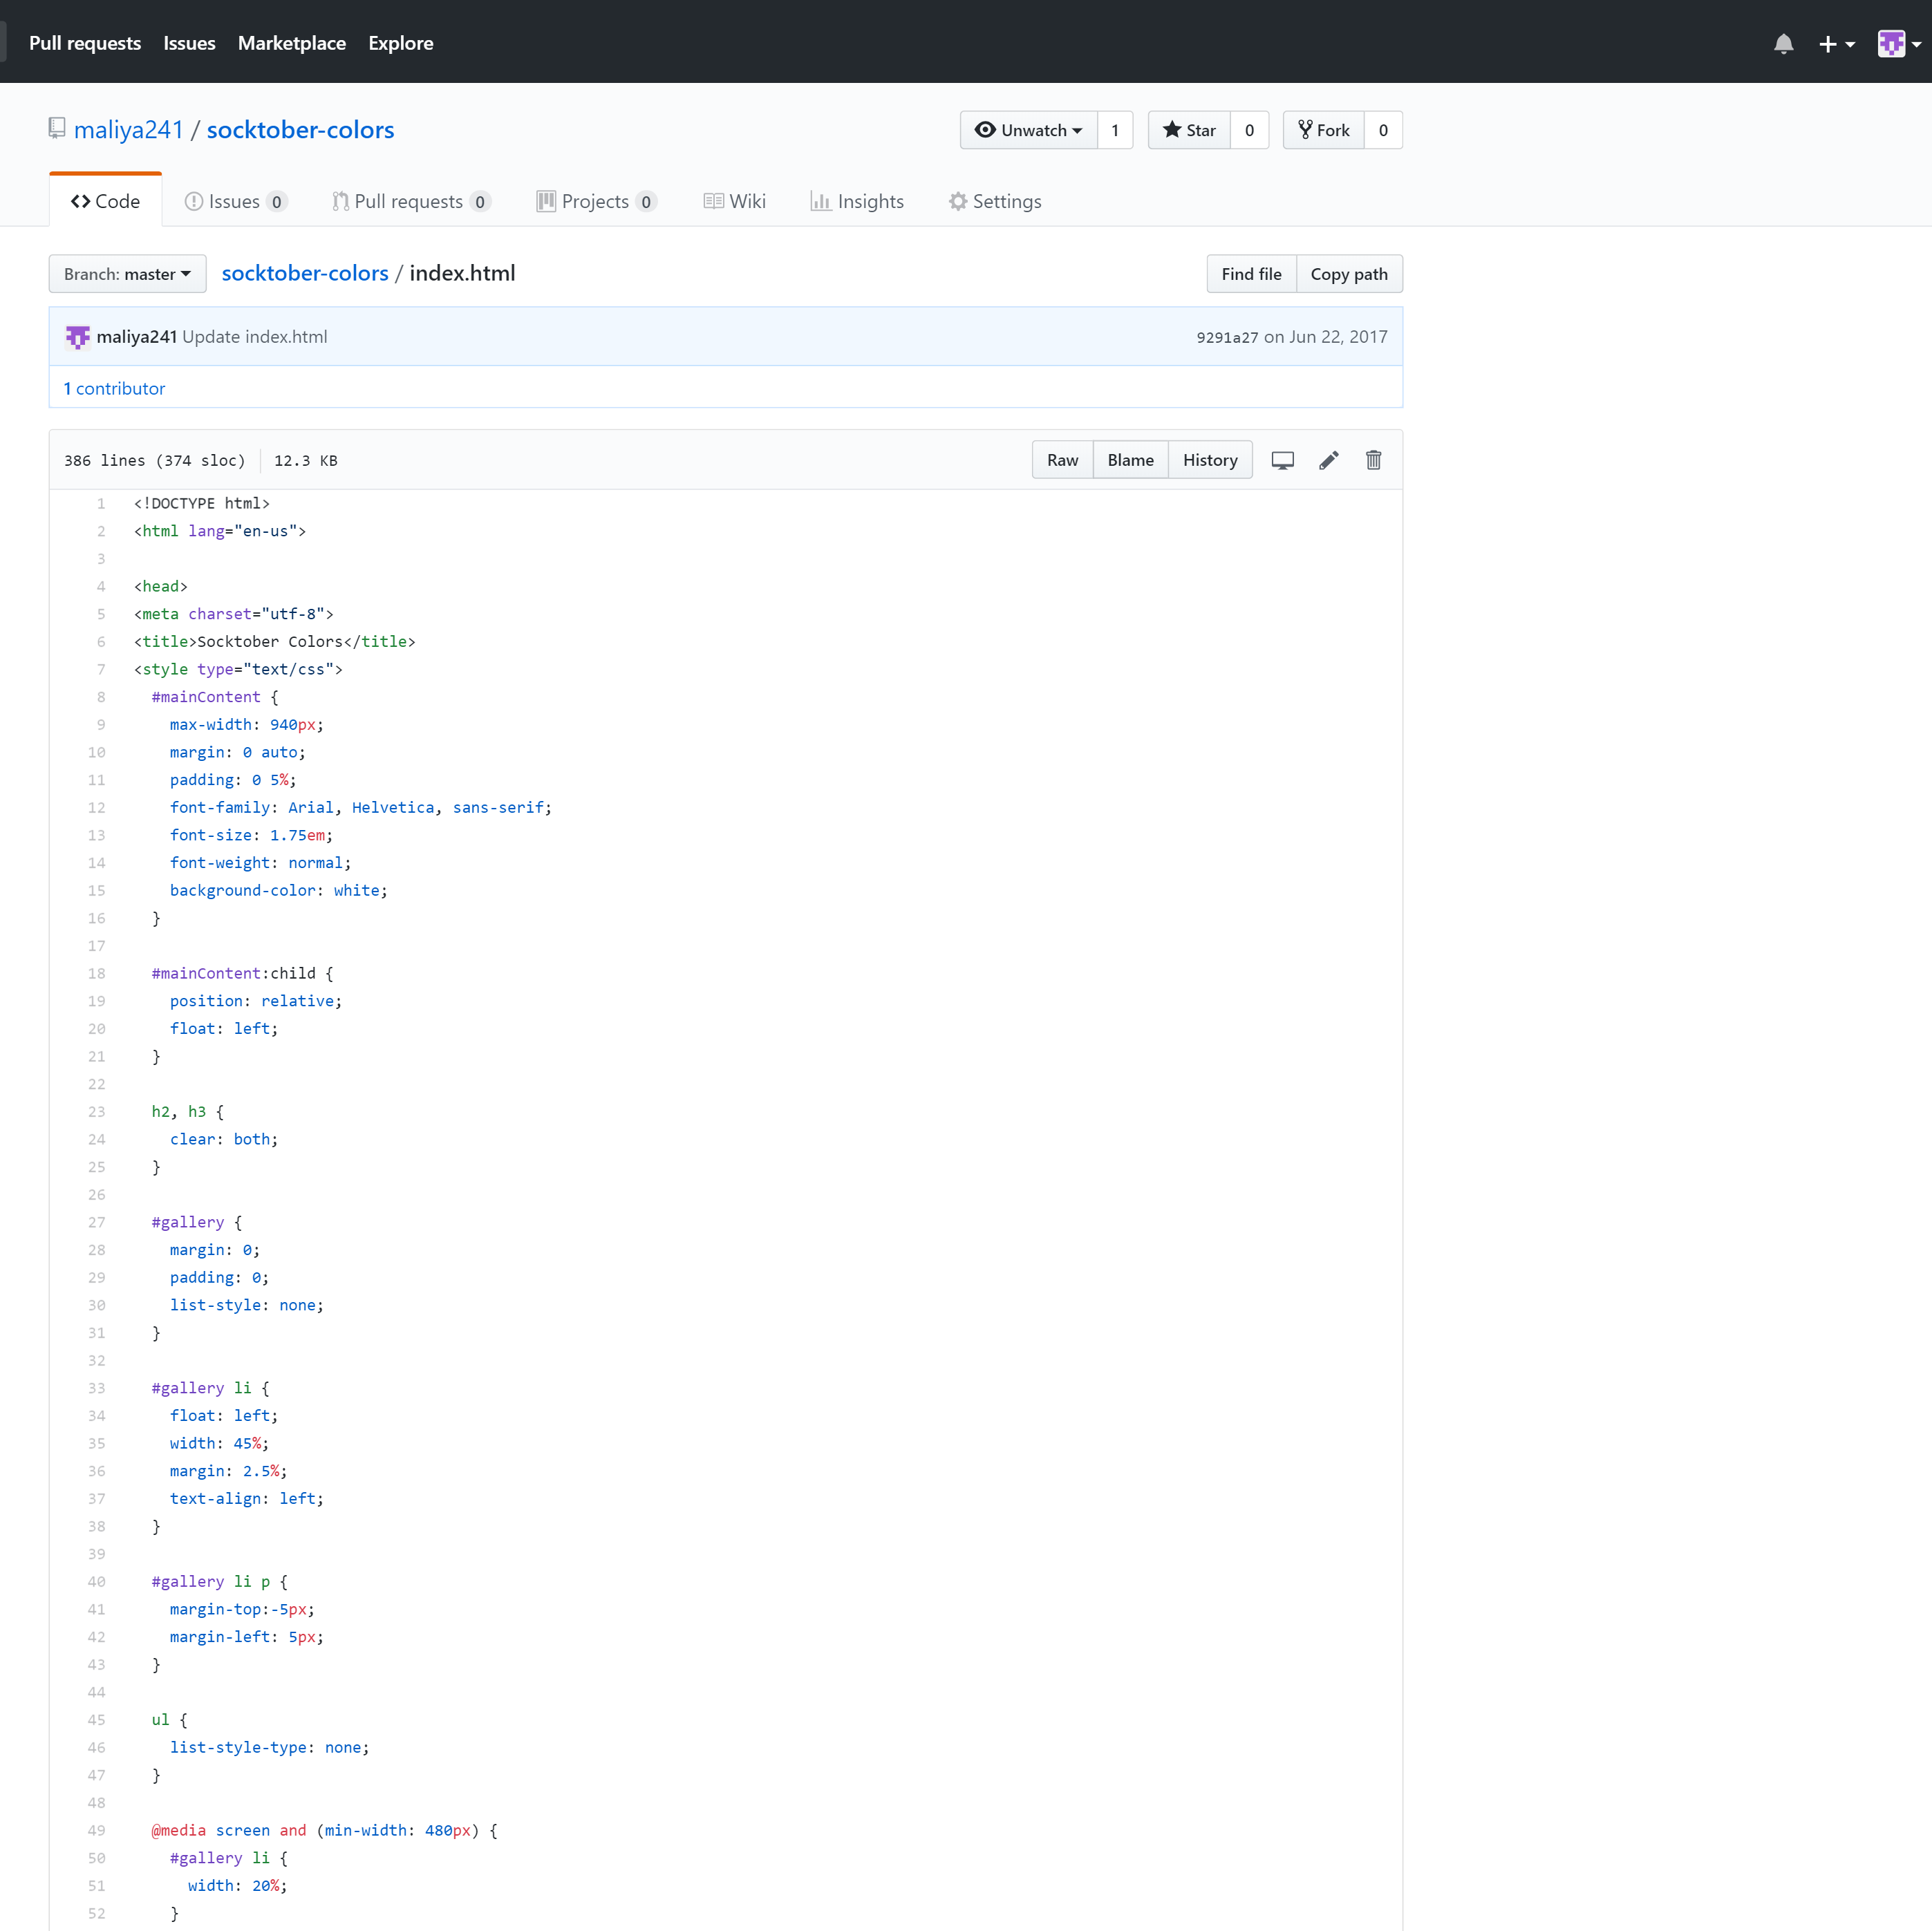Image resolution: width=1932 pixels, height=1931 pixels.
Task: Click the text "<title>Socktober Colors</title>"
Action: [275, 641]
